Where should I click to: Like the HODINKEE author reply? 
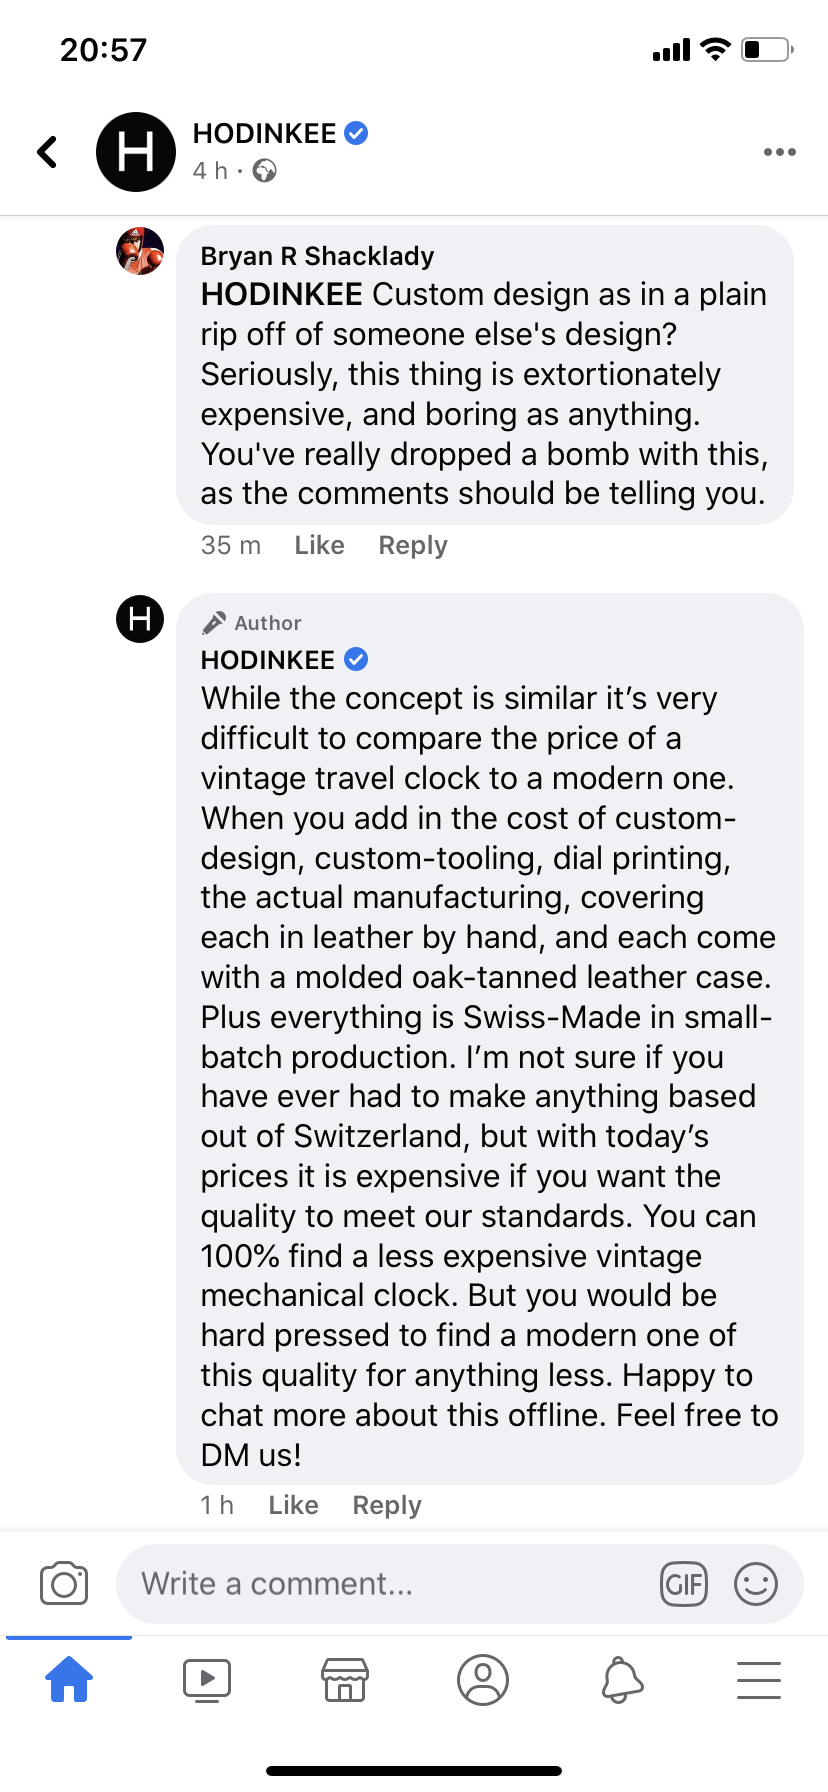click(293, 1505)
